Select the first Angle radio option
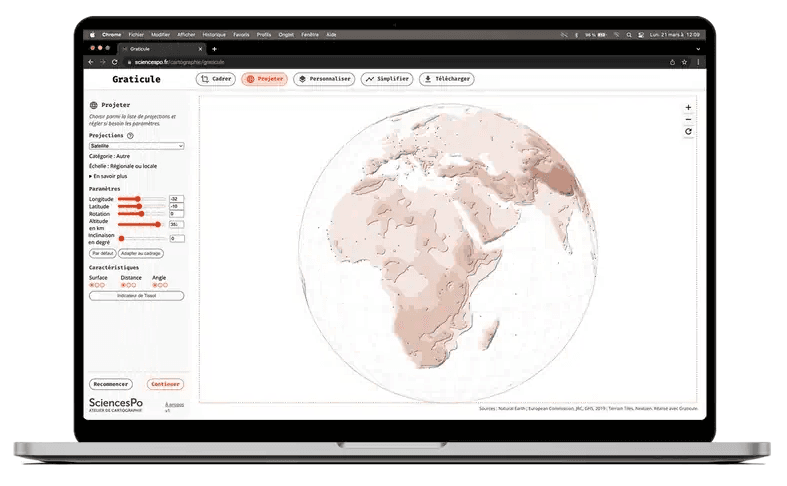 (155, 285)
